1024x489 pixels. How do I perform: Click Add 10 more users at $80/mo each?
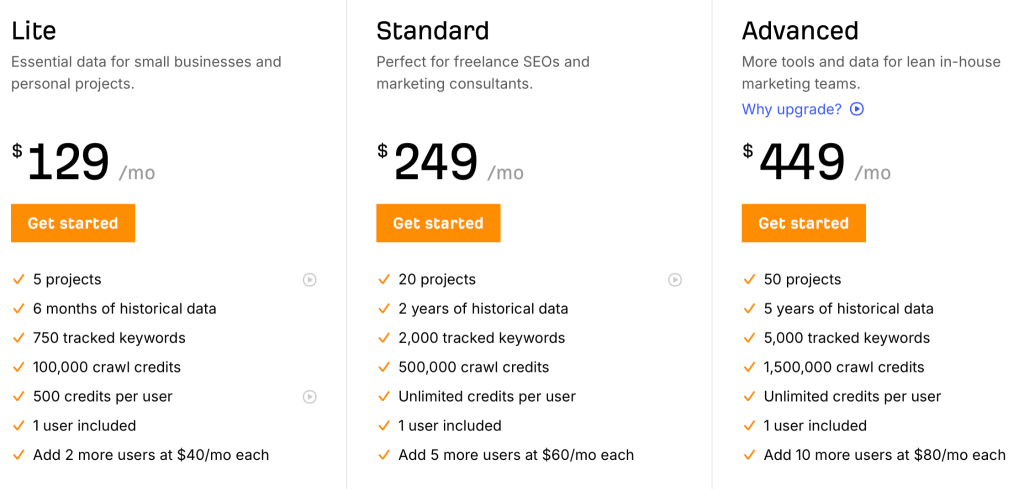point(884,455)
